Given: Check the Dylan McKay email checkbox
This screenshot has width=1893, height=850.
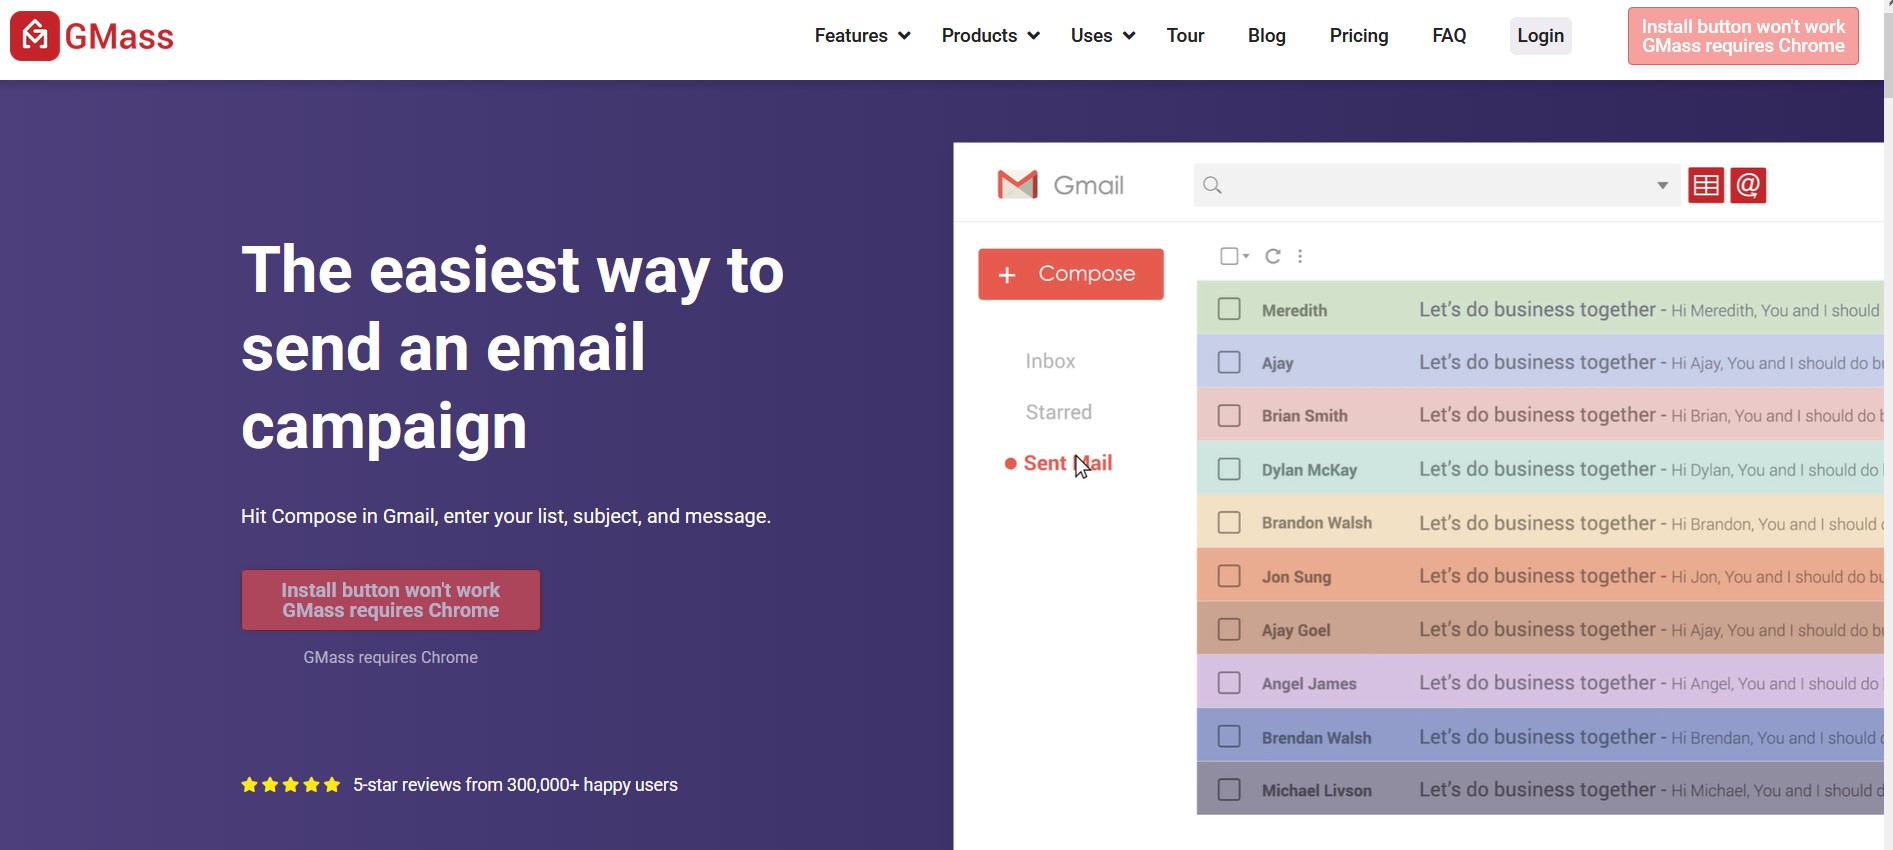Looking at the screenshot, I should (x=1229, y=469).
